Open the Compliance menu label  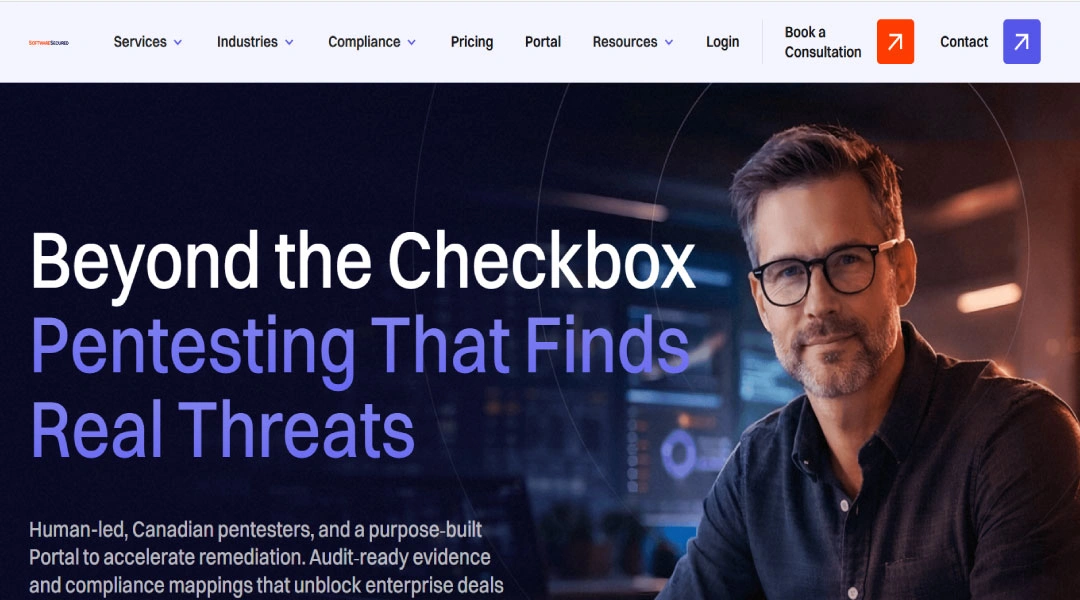click(x=364, y=42)
